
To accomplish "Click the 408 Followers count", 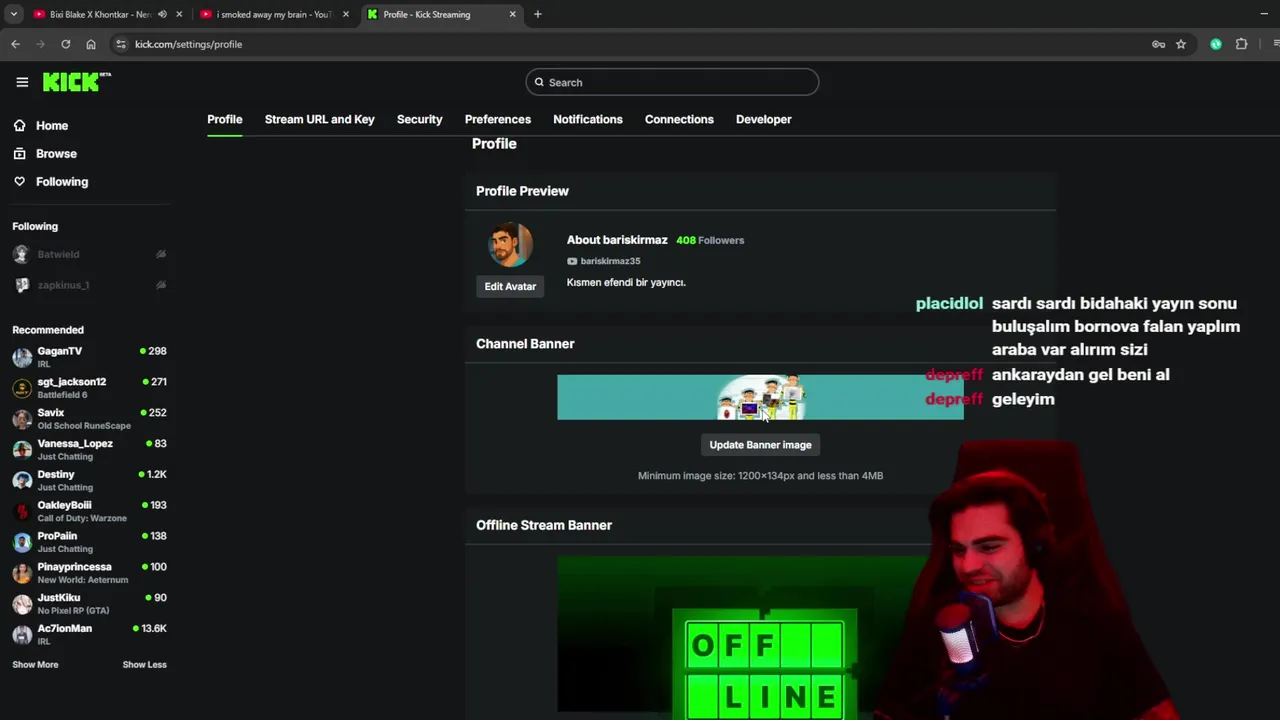I will (x=710, y=240).
